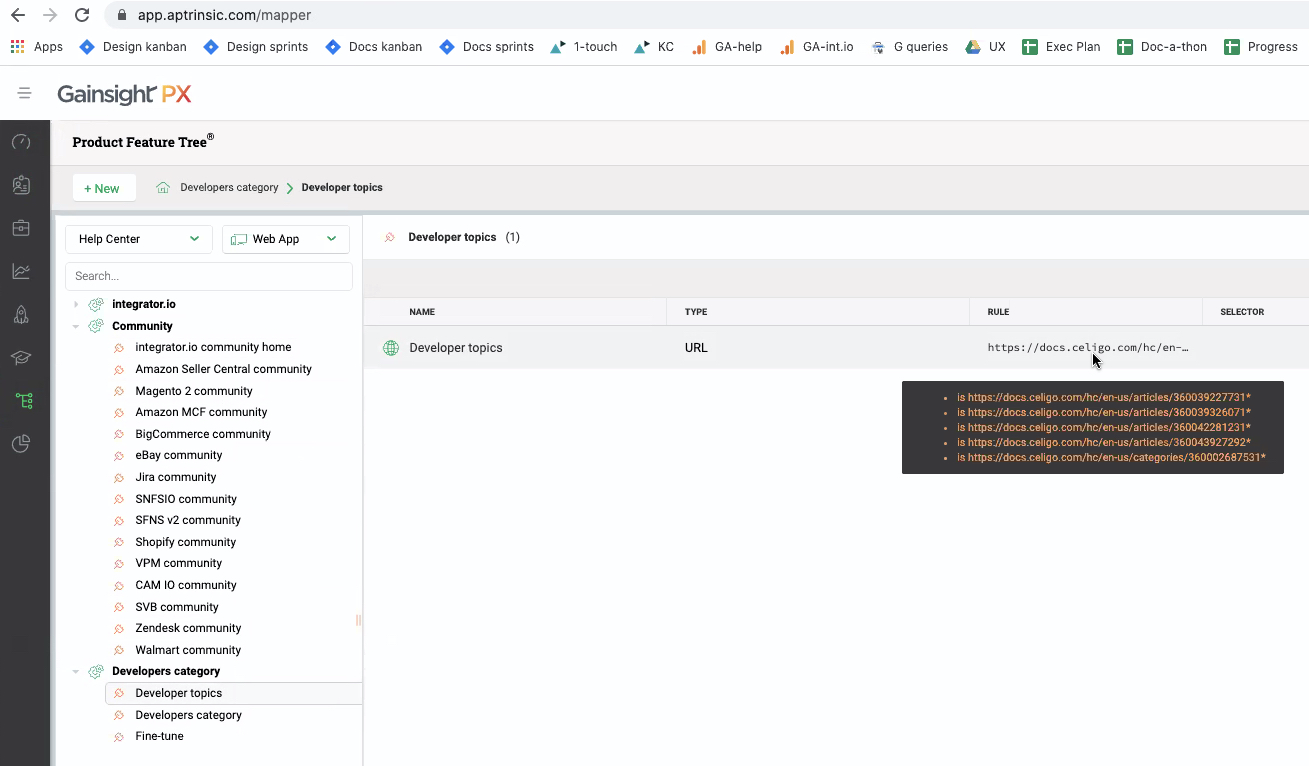Open the GA-help bookmark
Image resolution: width=1309 pixels, height=766 pixels.
click(x=727, y=46)
